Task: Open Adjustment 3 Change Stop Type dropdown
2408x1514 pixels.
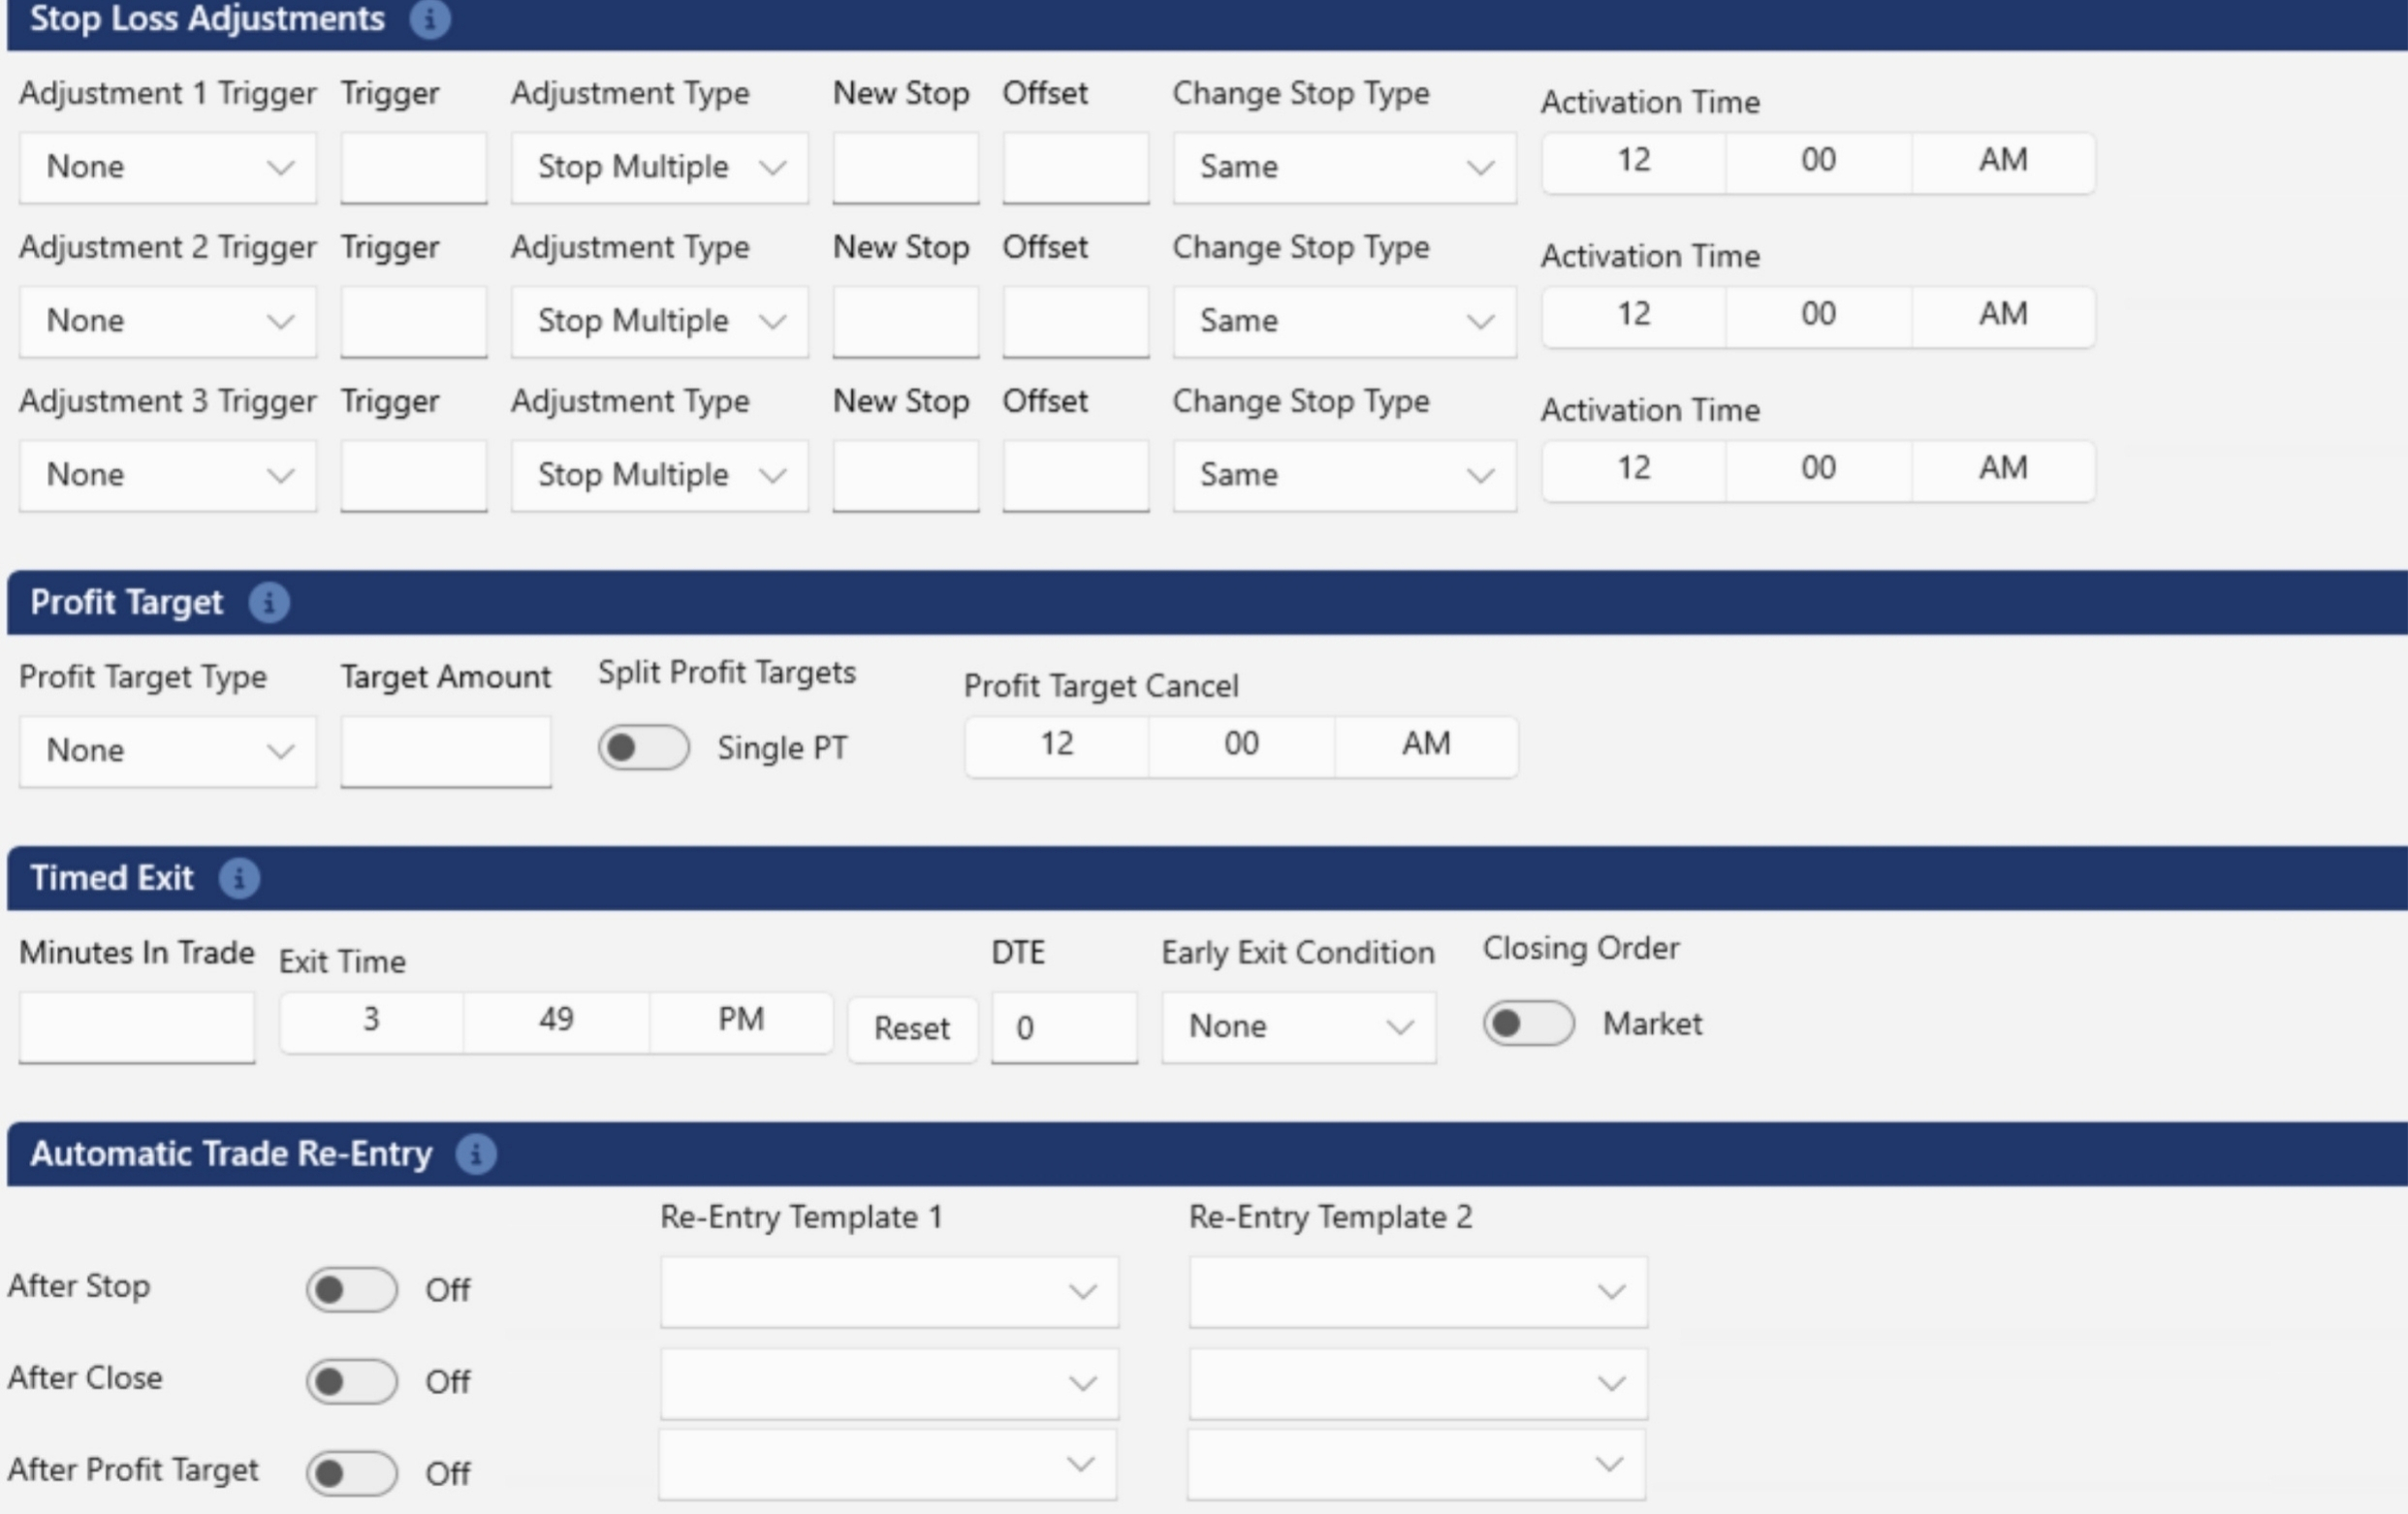Action: point(1344,475)
